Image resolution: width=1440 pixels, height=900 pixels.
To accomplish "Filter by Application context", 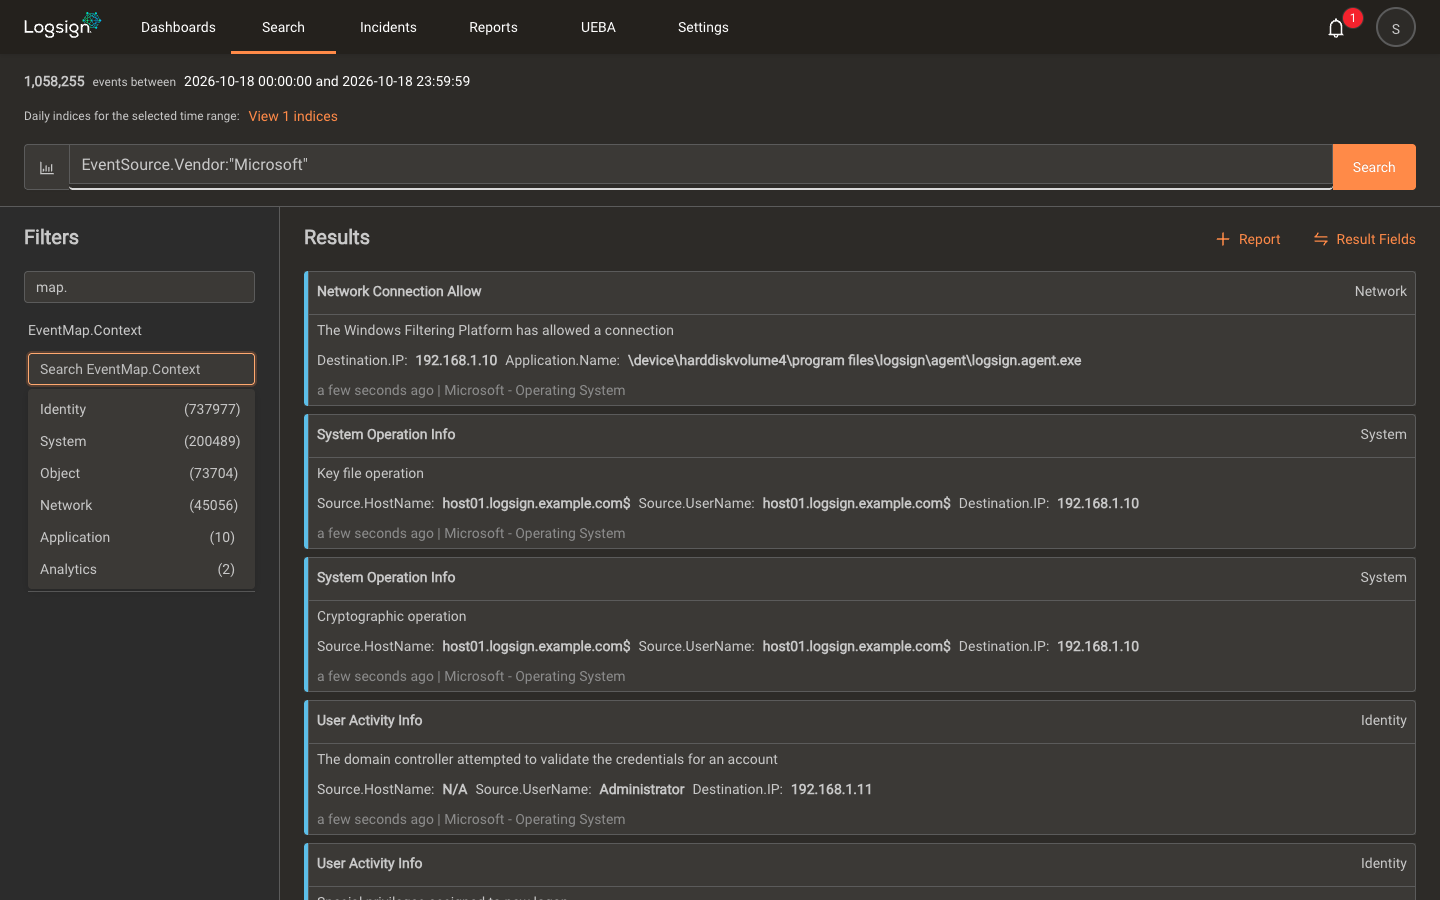I will pyautogui.click(x=141, y=537).
